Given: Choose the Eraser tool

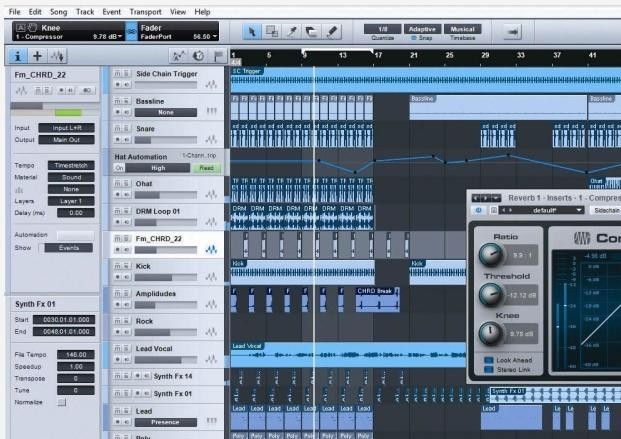Looking at the screenshot, I should click(312, 33).
